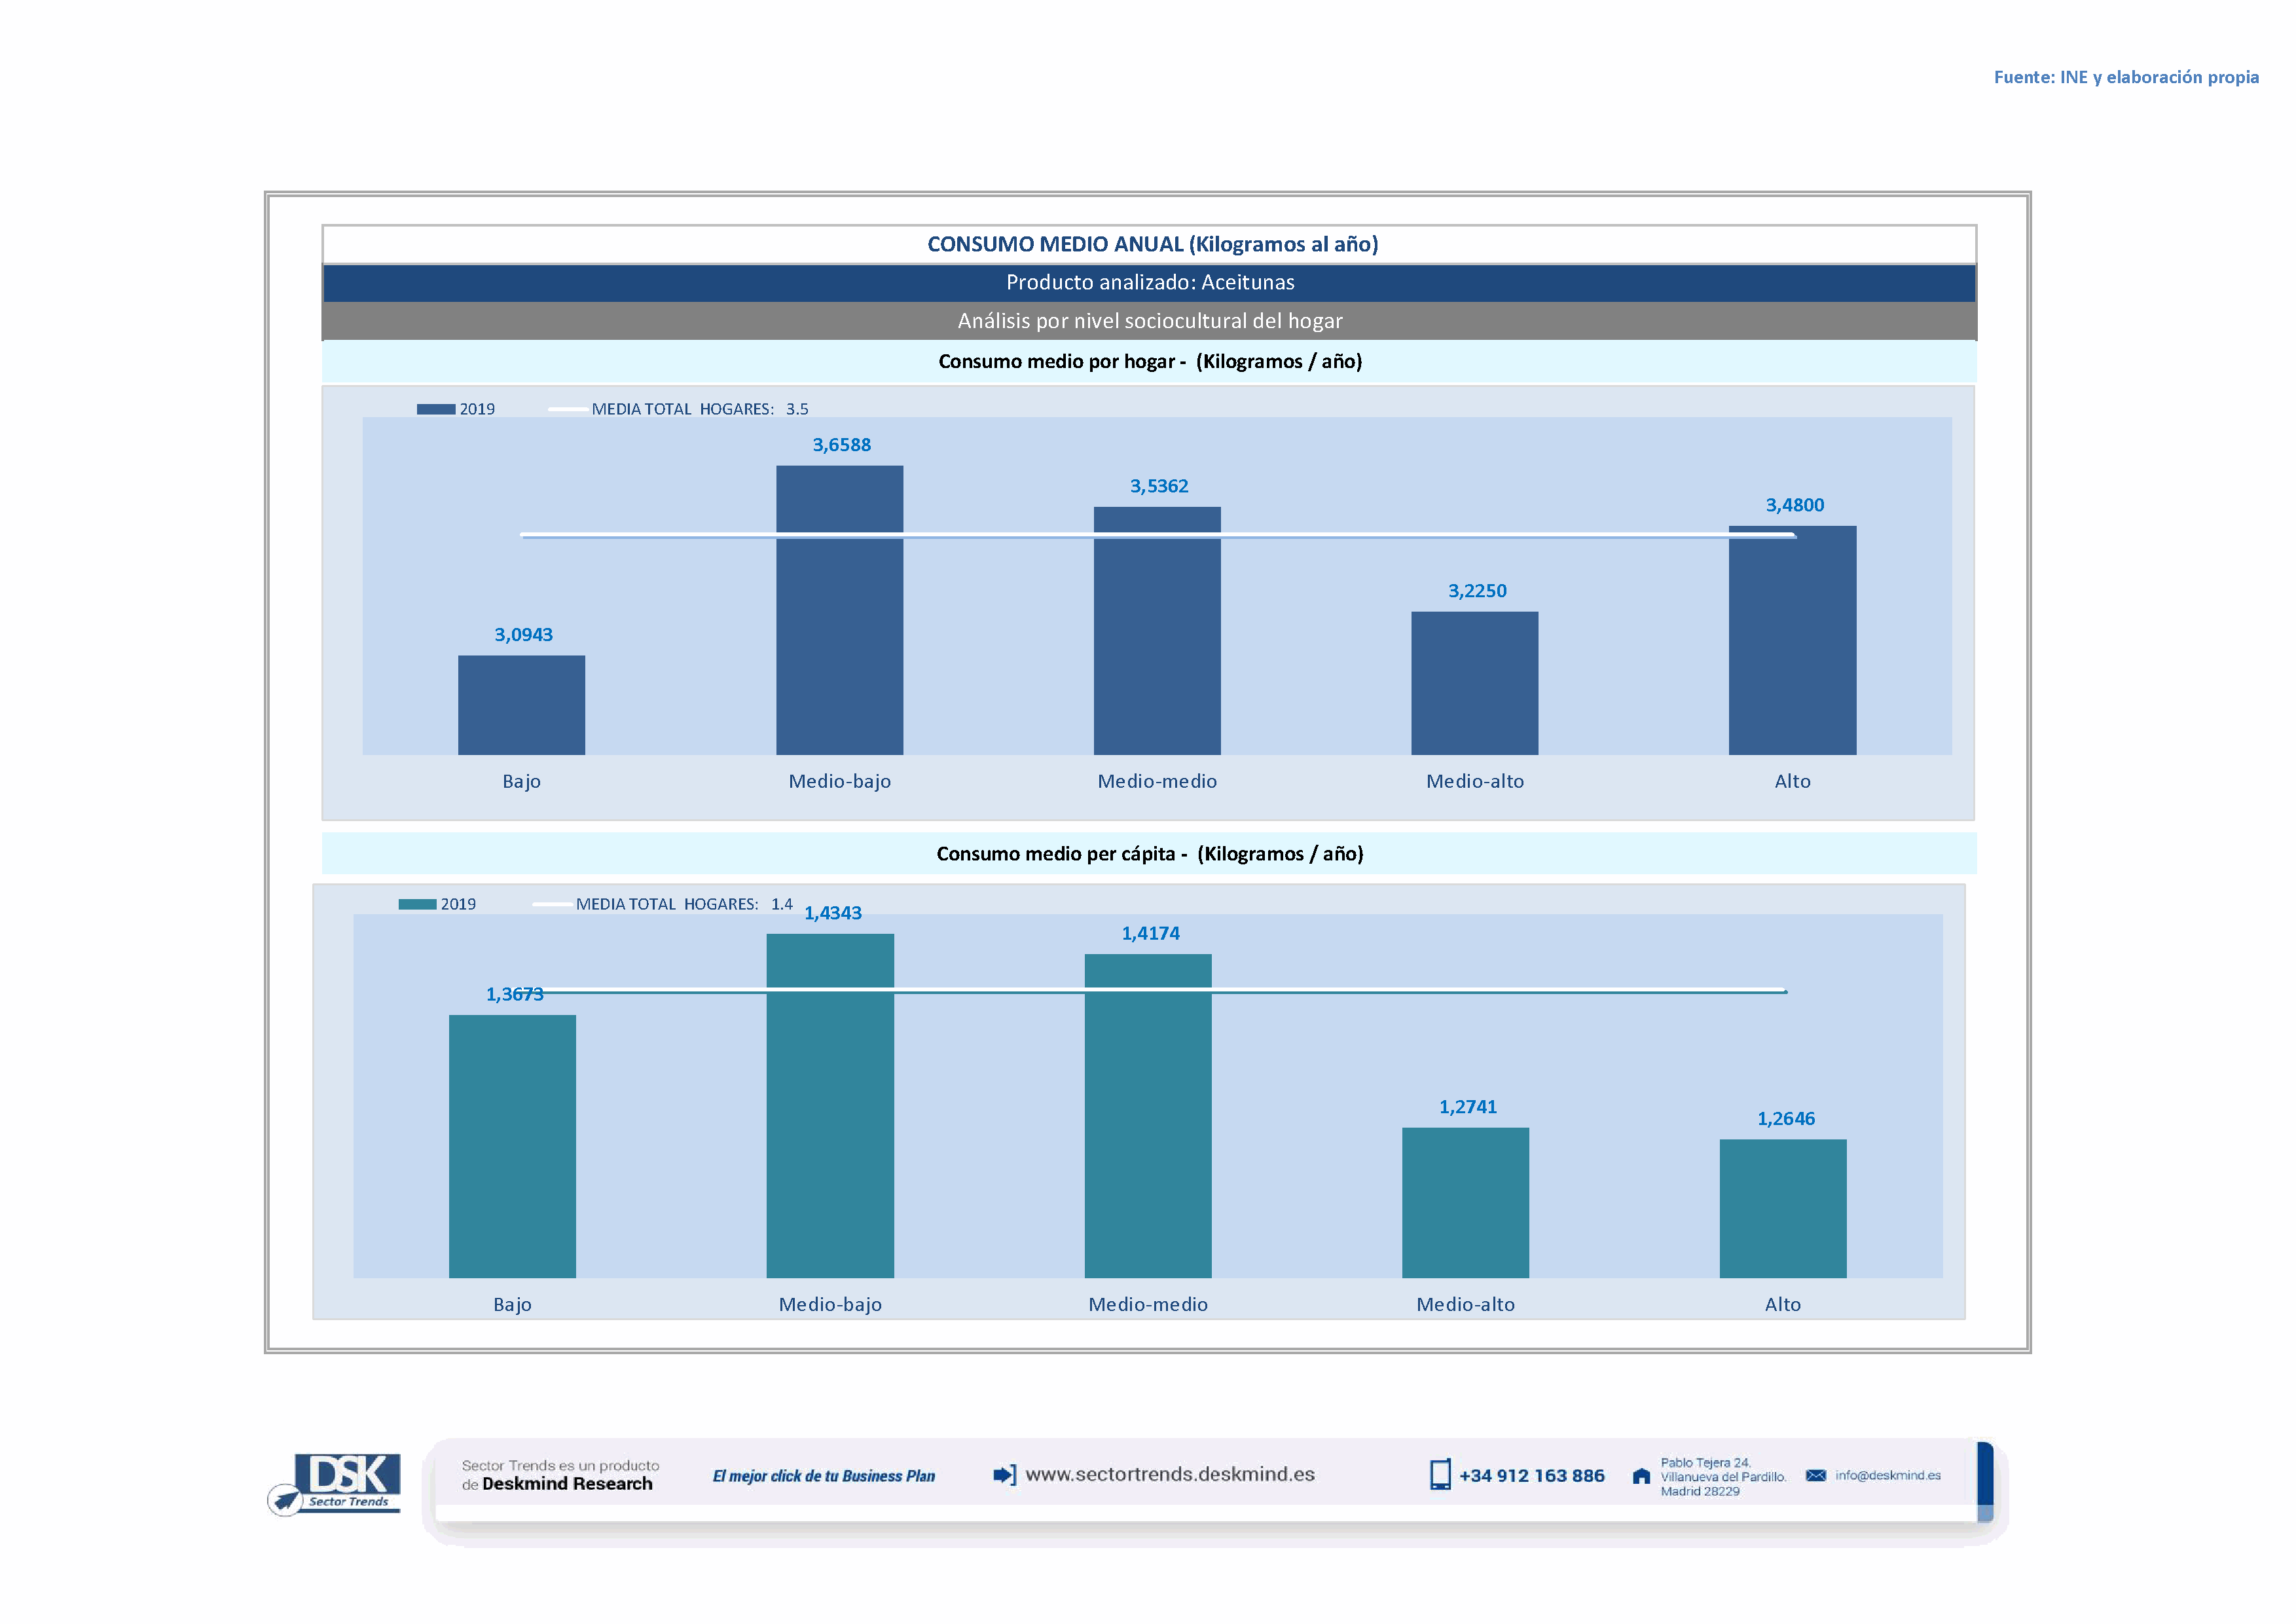
Task: Open the www.sectortrends.deskmind.es link
Action: (1169, 1475)
